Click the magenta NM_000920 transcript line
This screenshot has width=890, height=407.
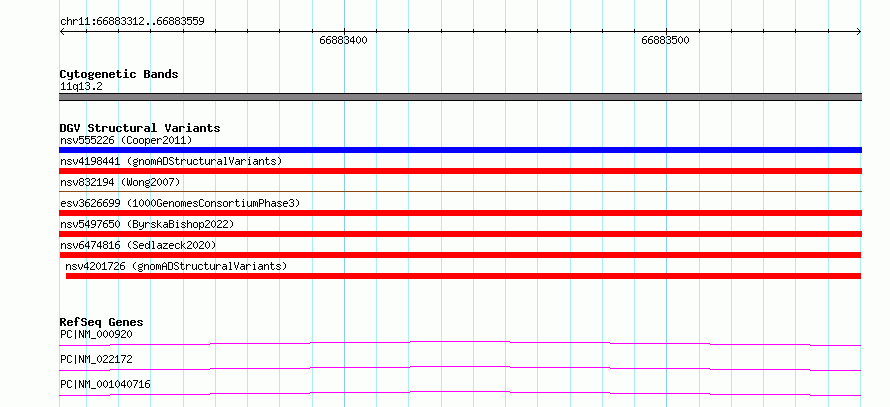coord(460,343)
